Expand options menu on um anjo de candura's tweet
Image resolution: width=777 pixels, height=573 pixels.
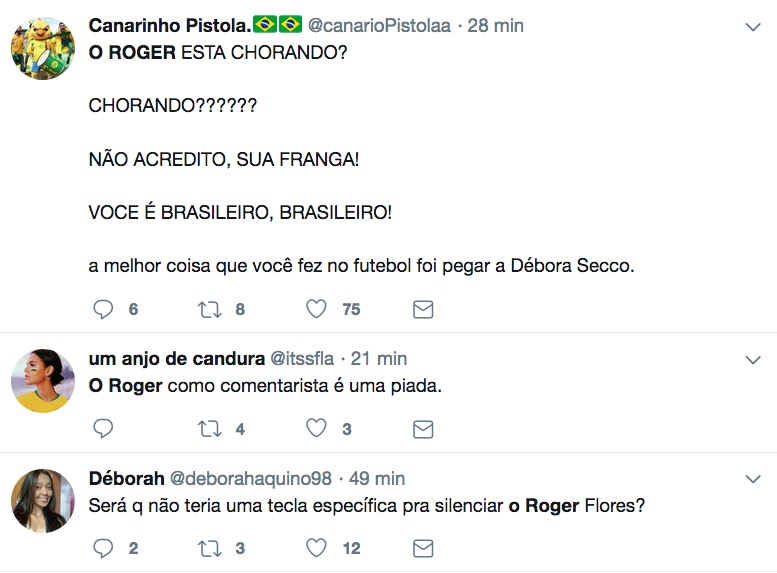[x=754, y=359]
